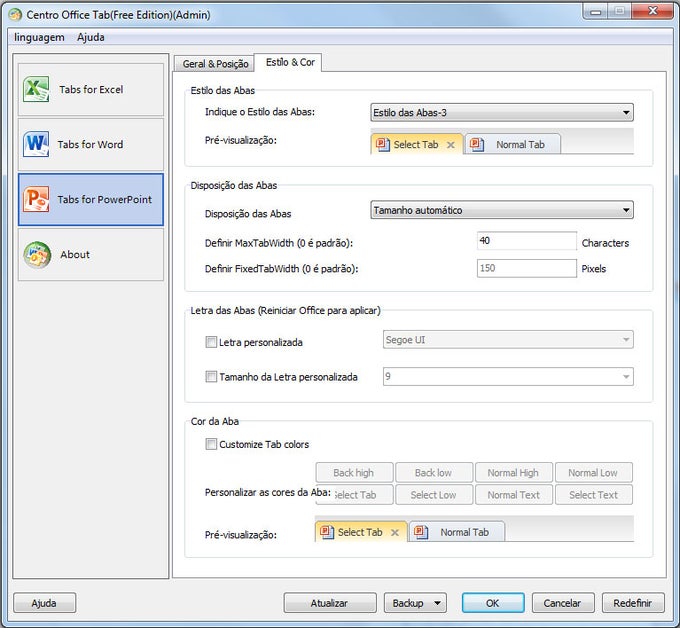Click the PowerPoint icon in sidebar
680x628 pixels.
point(36,199)
